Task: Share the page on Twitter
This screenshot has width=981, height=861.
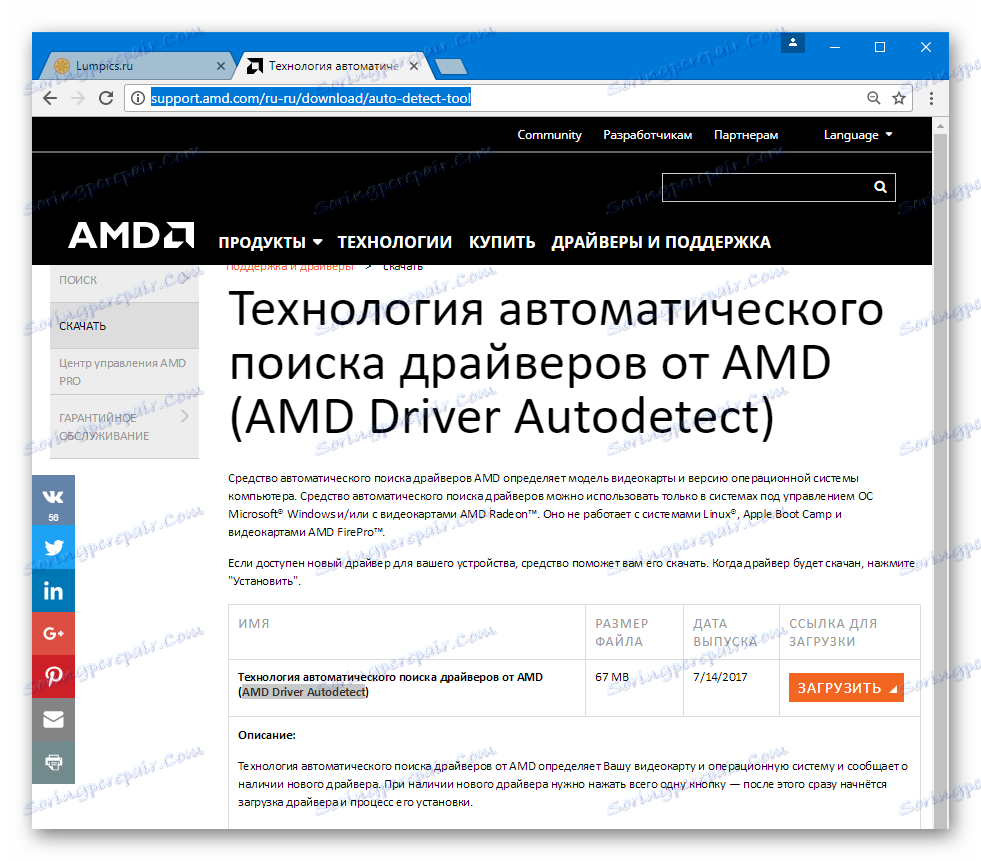Action: 53,548
